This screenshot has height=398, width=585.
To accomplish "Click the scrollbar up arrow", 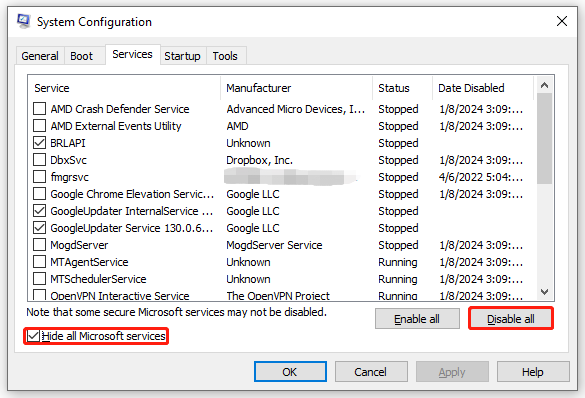I will point(544,85).
